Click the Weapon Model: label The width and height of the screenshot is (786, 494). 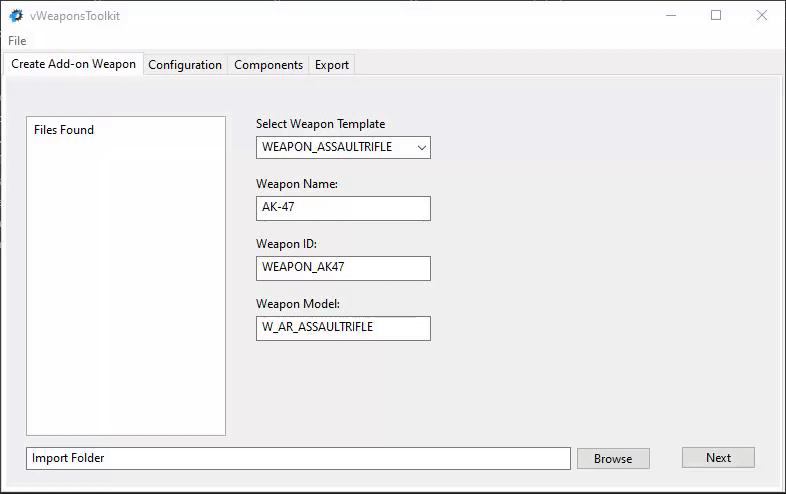[298, 304]
